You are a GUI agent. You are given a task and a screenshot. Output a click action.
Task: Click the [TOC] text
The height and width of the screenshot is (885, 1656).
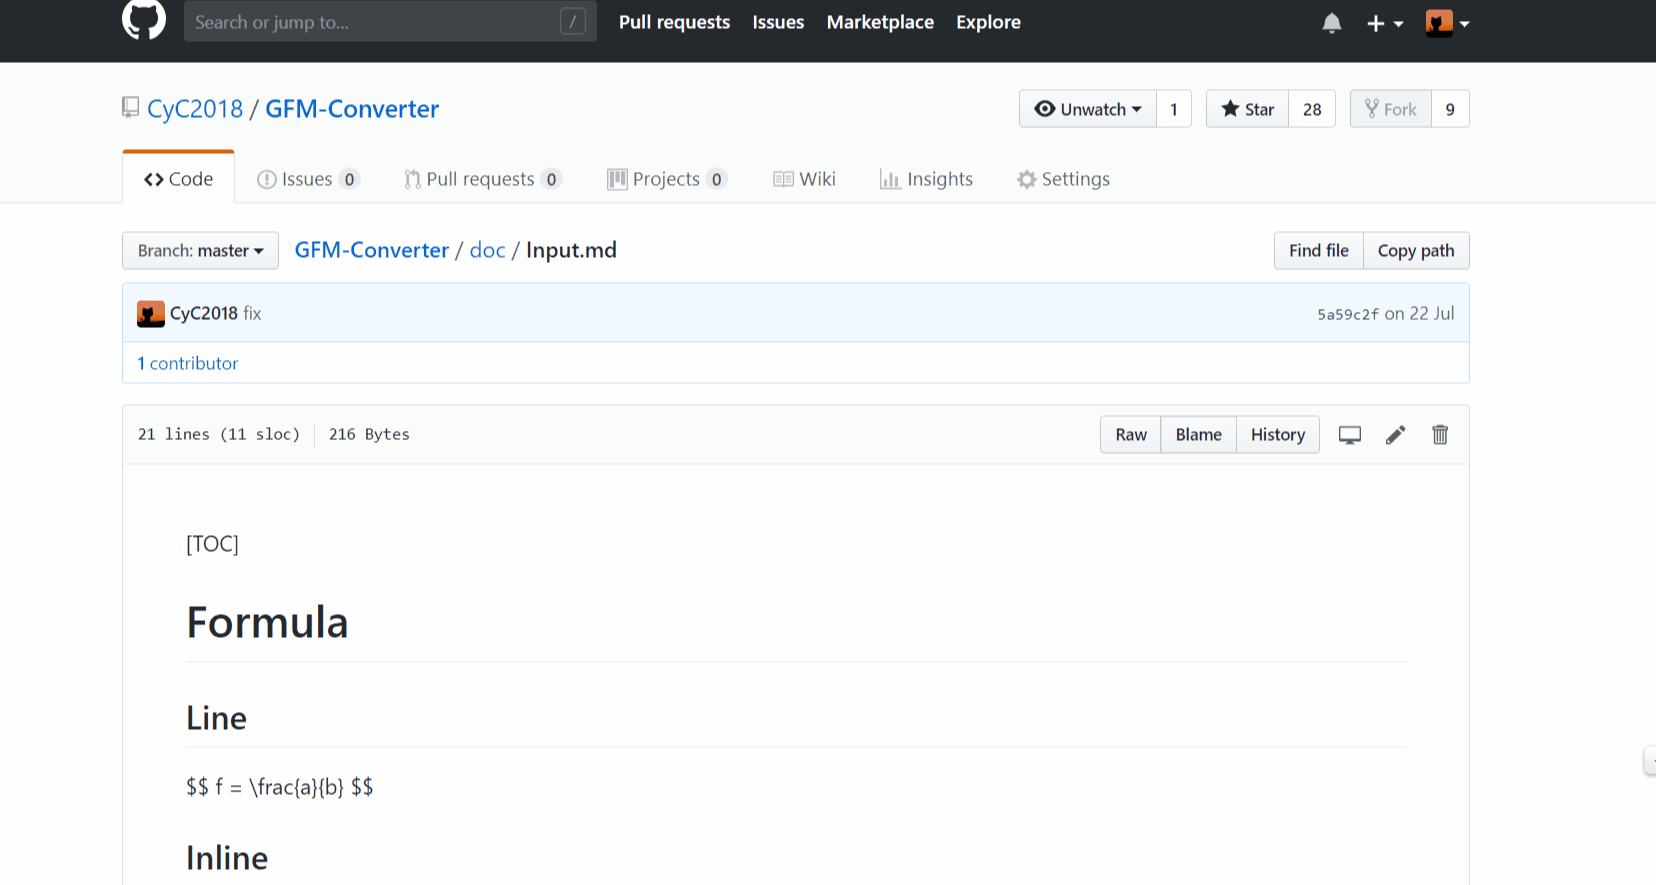point(212,544)
